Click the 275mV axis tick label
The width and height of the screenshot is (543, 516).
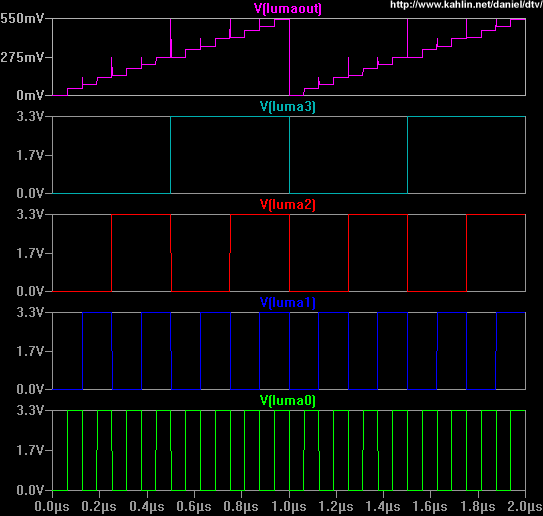[x=22, y=57]
